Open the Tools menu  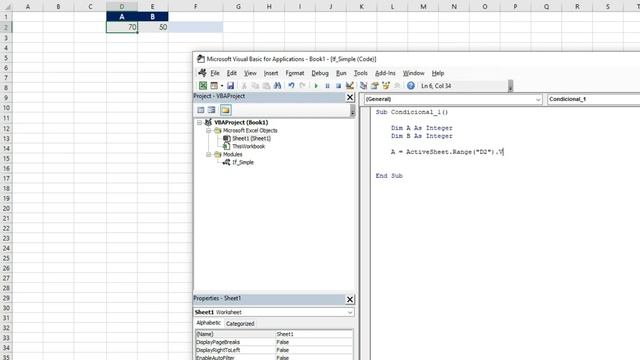click(360, 73)
